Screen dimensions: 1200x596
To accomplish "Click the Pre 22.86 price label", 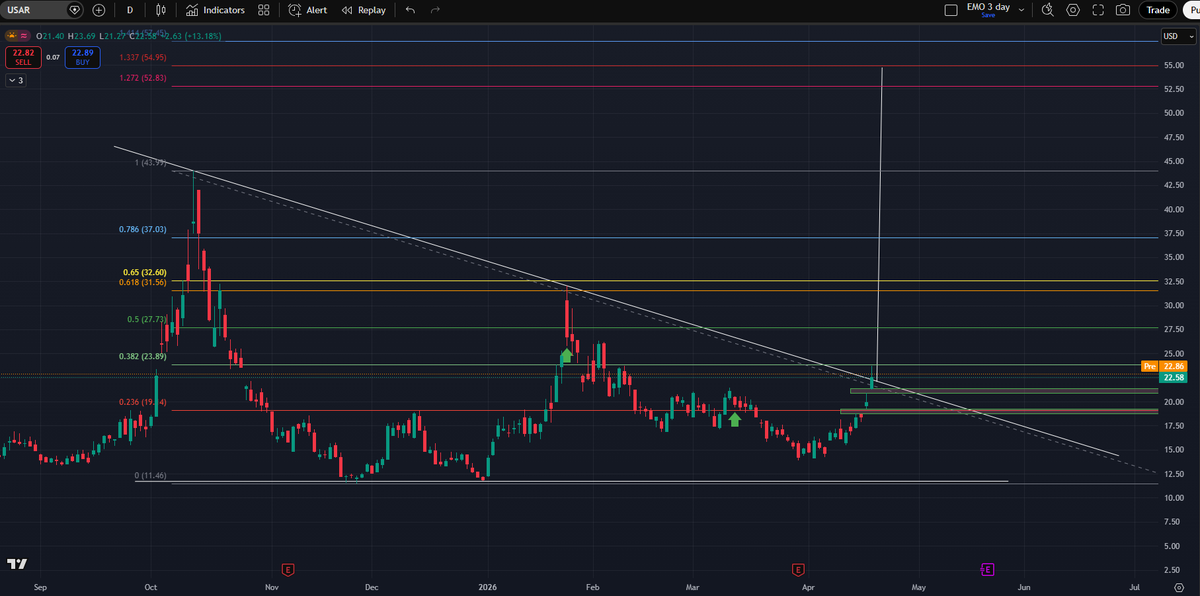I will [x=1163, y=367].
